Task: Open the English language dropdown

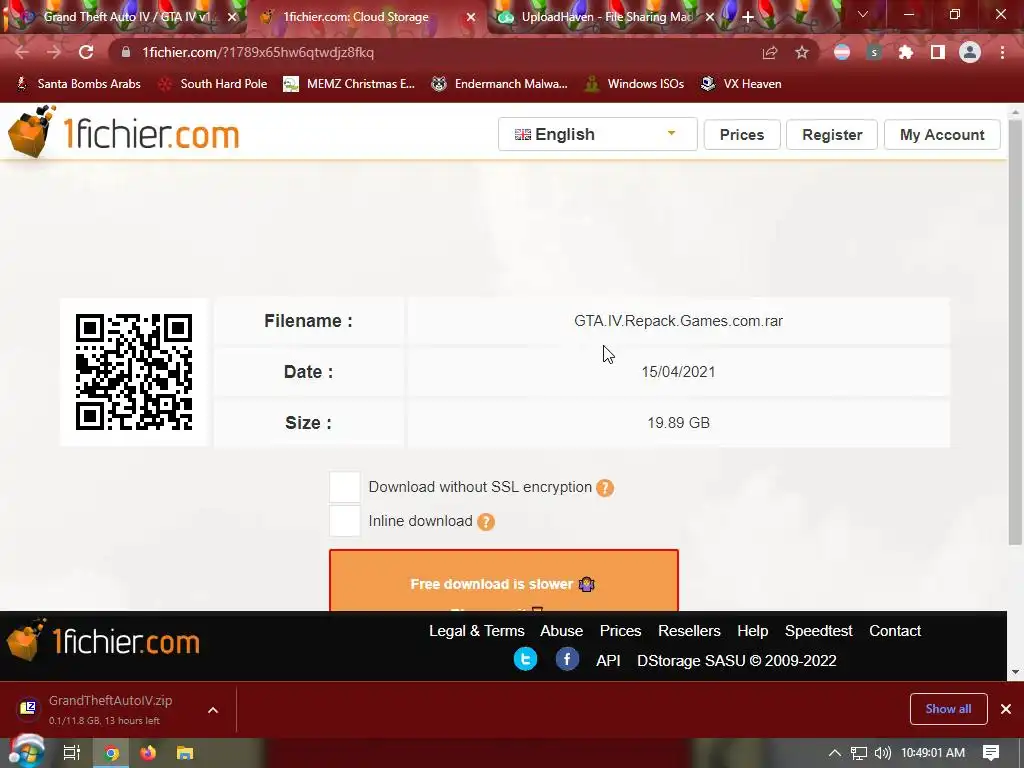Action: pos(598,135)
